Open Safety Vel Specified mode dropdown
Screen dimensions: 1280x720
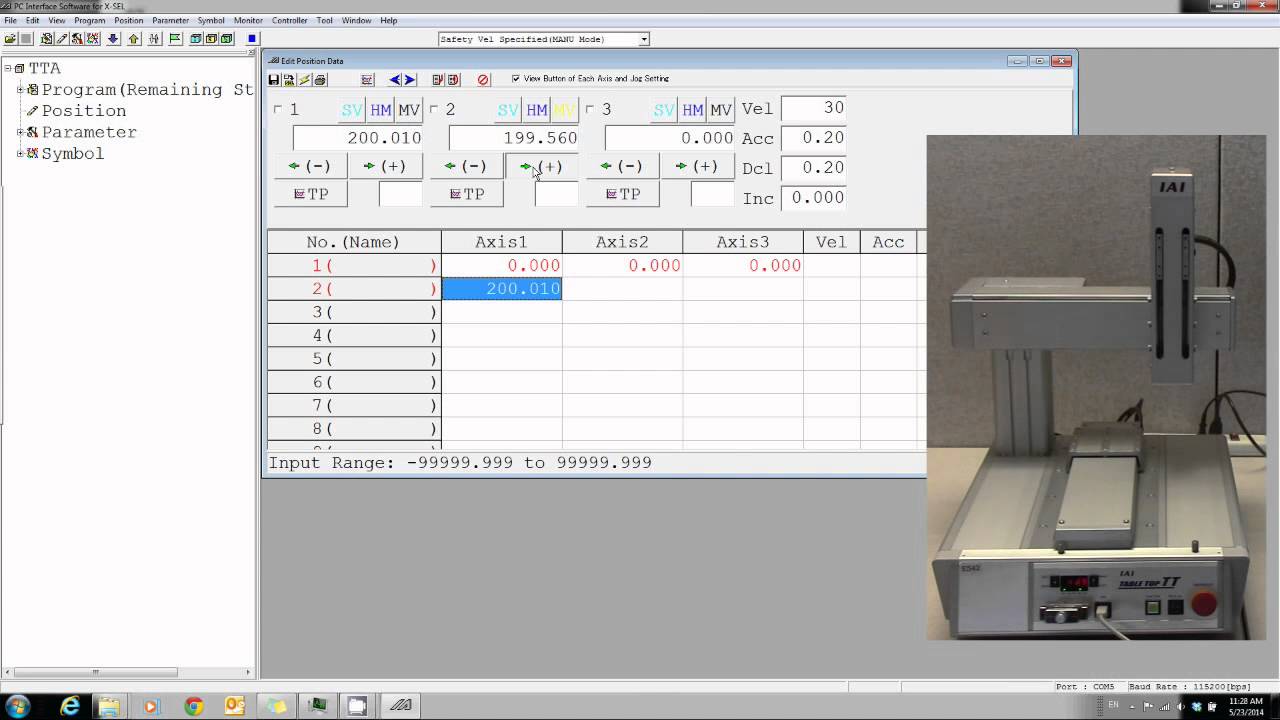pos(644,39)
